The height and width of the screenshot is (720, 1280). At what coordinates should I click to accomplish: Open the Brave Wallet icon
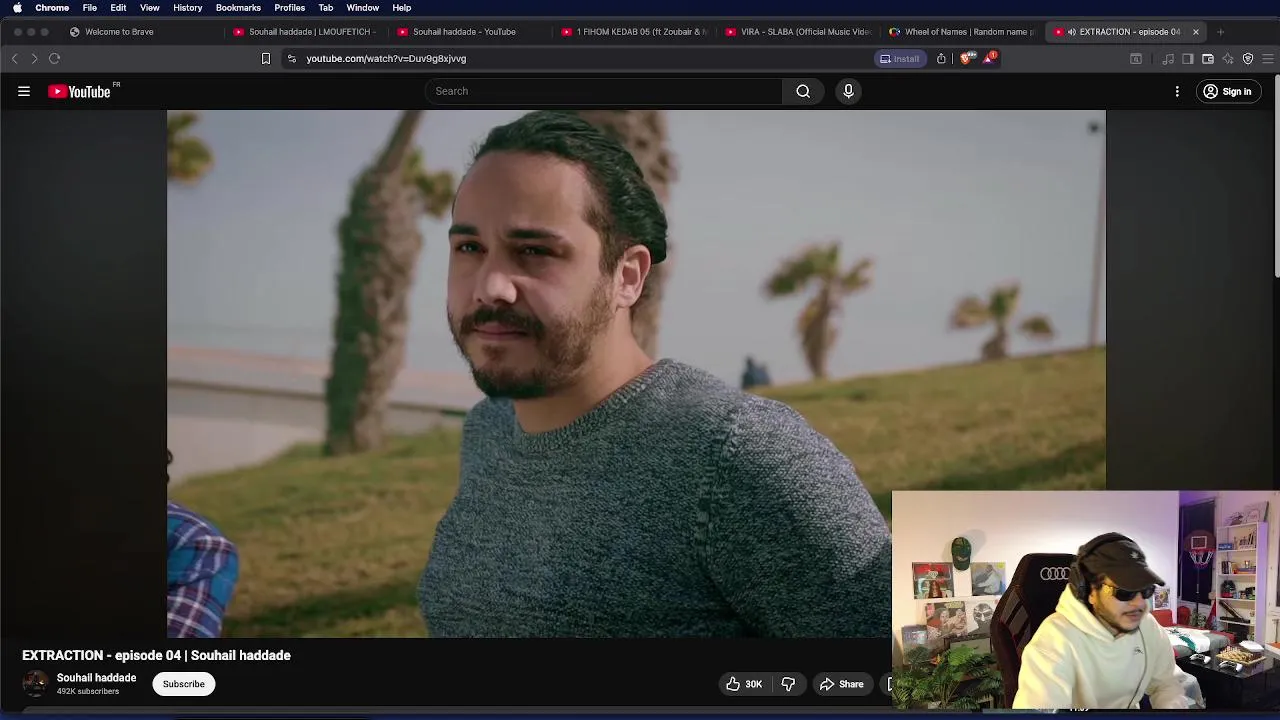(1208, 59)
